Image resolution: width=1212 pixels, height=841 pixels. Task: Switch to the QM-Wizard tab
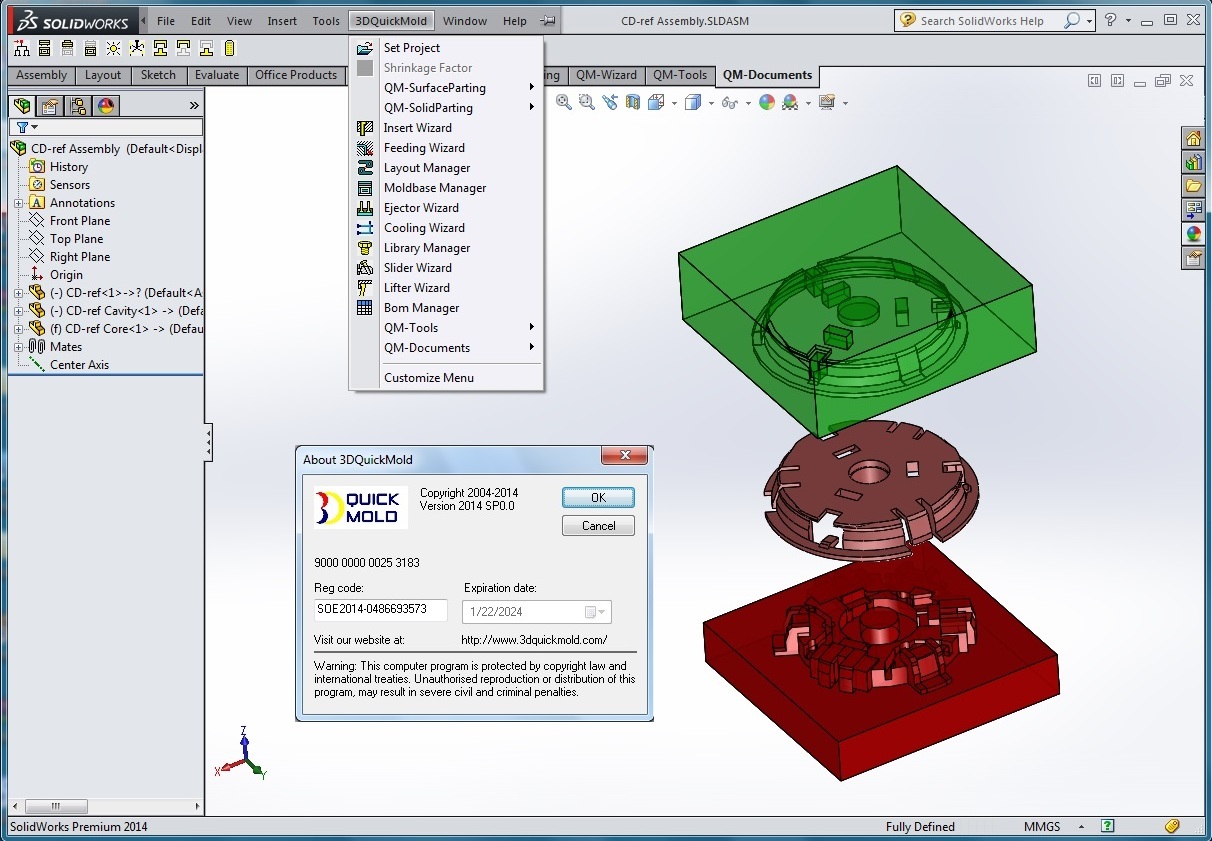607,75
